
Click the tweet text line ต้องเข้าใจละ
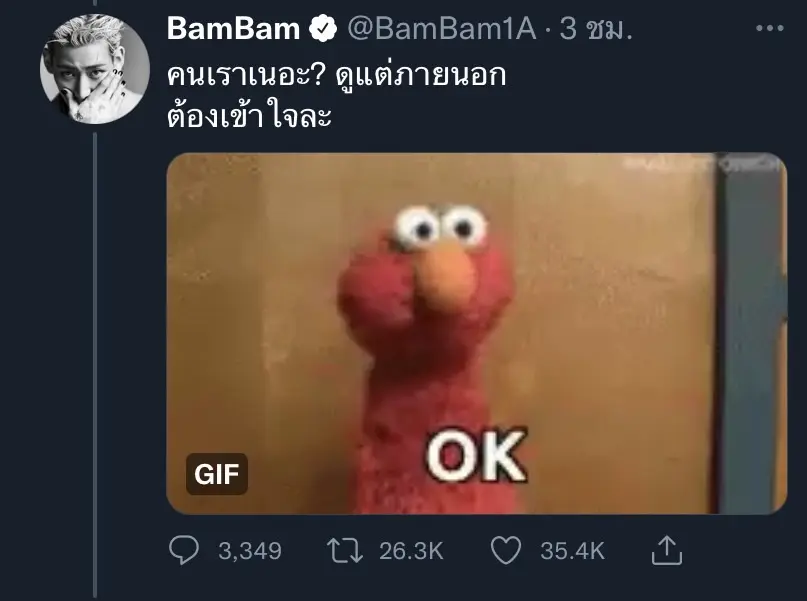[x=249, y=116]
